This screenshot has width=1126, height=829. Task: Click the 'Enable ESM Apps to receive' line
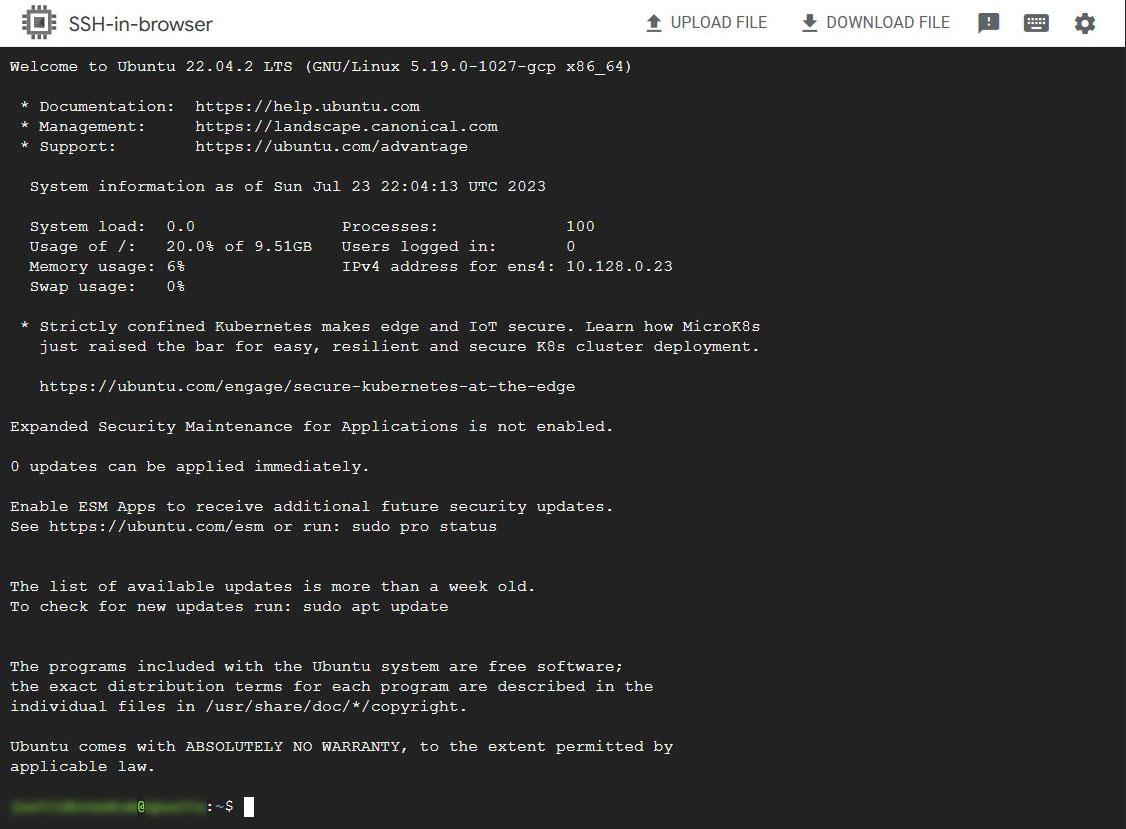click(312, 507)
